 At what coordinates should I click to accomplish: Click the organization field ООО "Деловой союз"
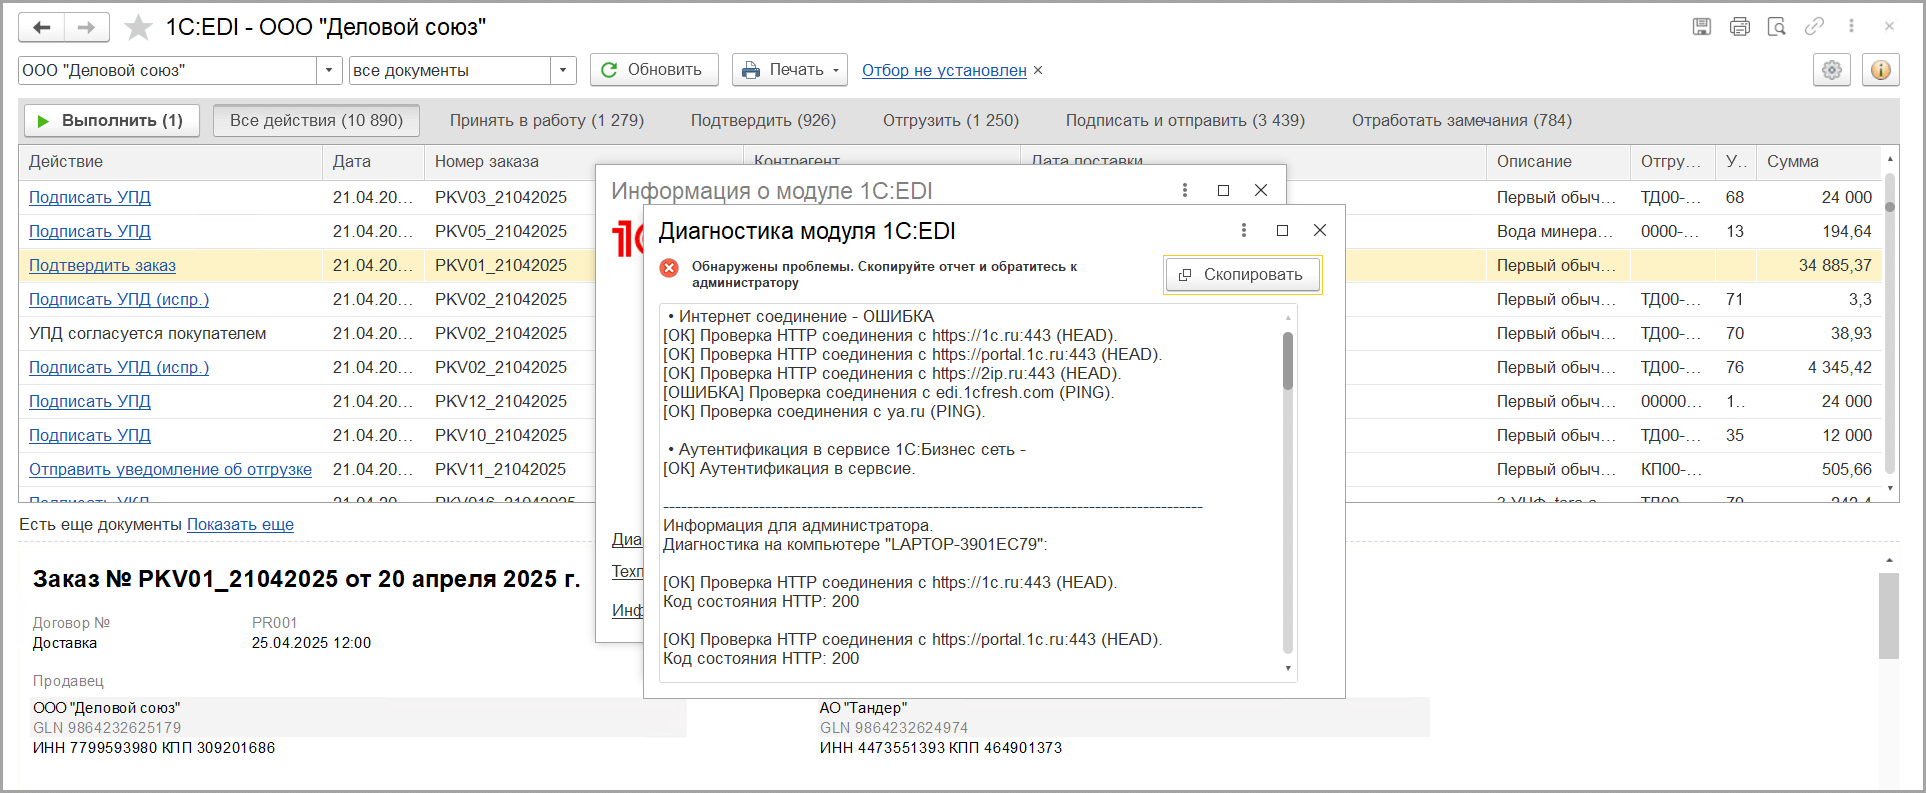168,70
